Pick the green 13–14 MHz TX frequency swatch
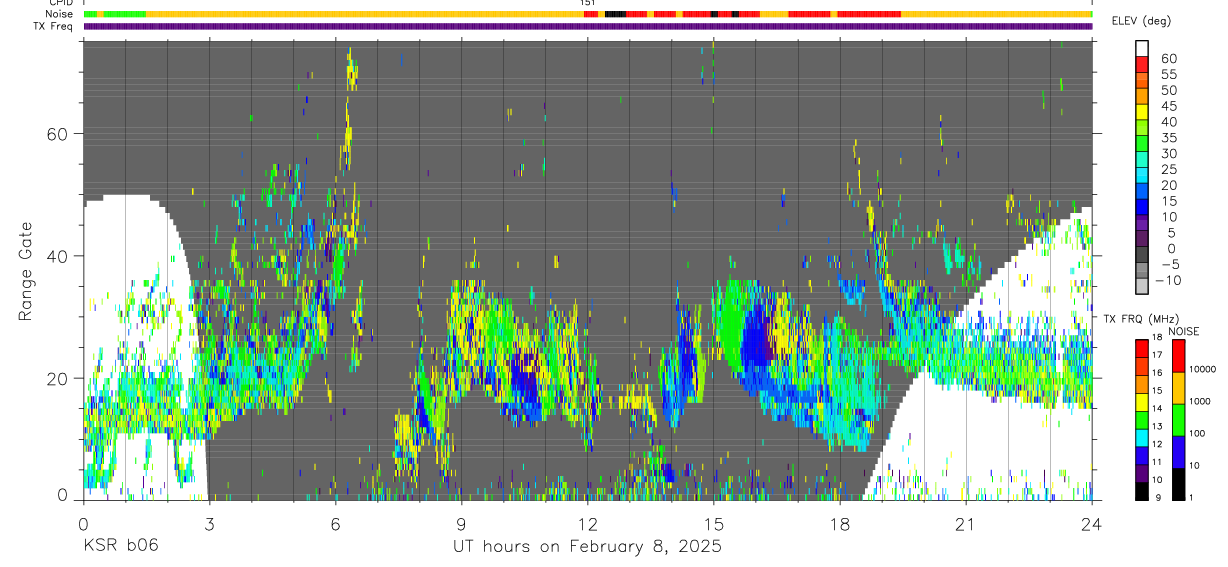 (x=1142, y=419)
